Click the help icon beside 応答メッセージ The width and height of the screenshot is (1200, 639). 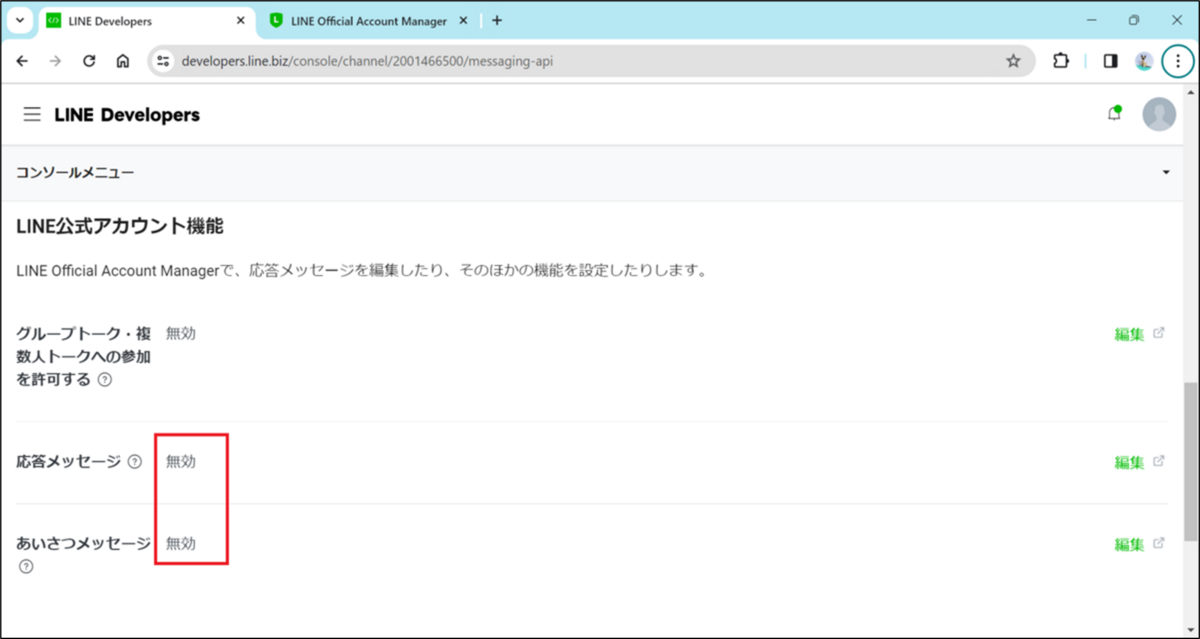[135, 462]
